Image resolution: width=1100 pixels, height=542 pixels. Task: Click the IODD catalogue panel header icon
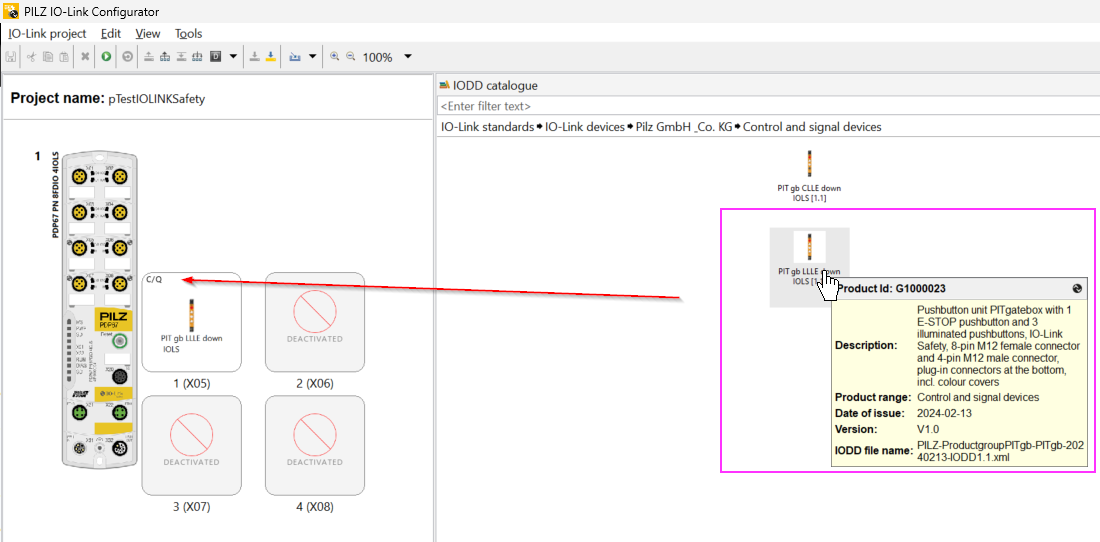tap(444, 86)
